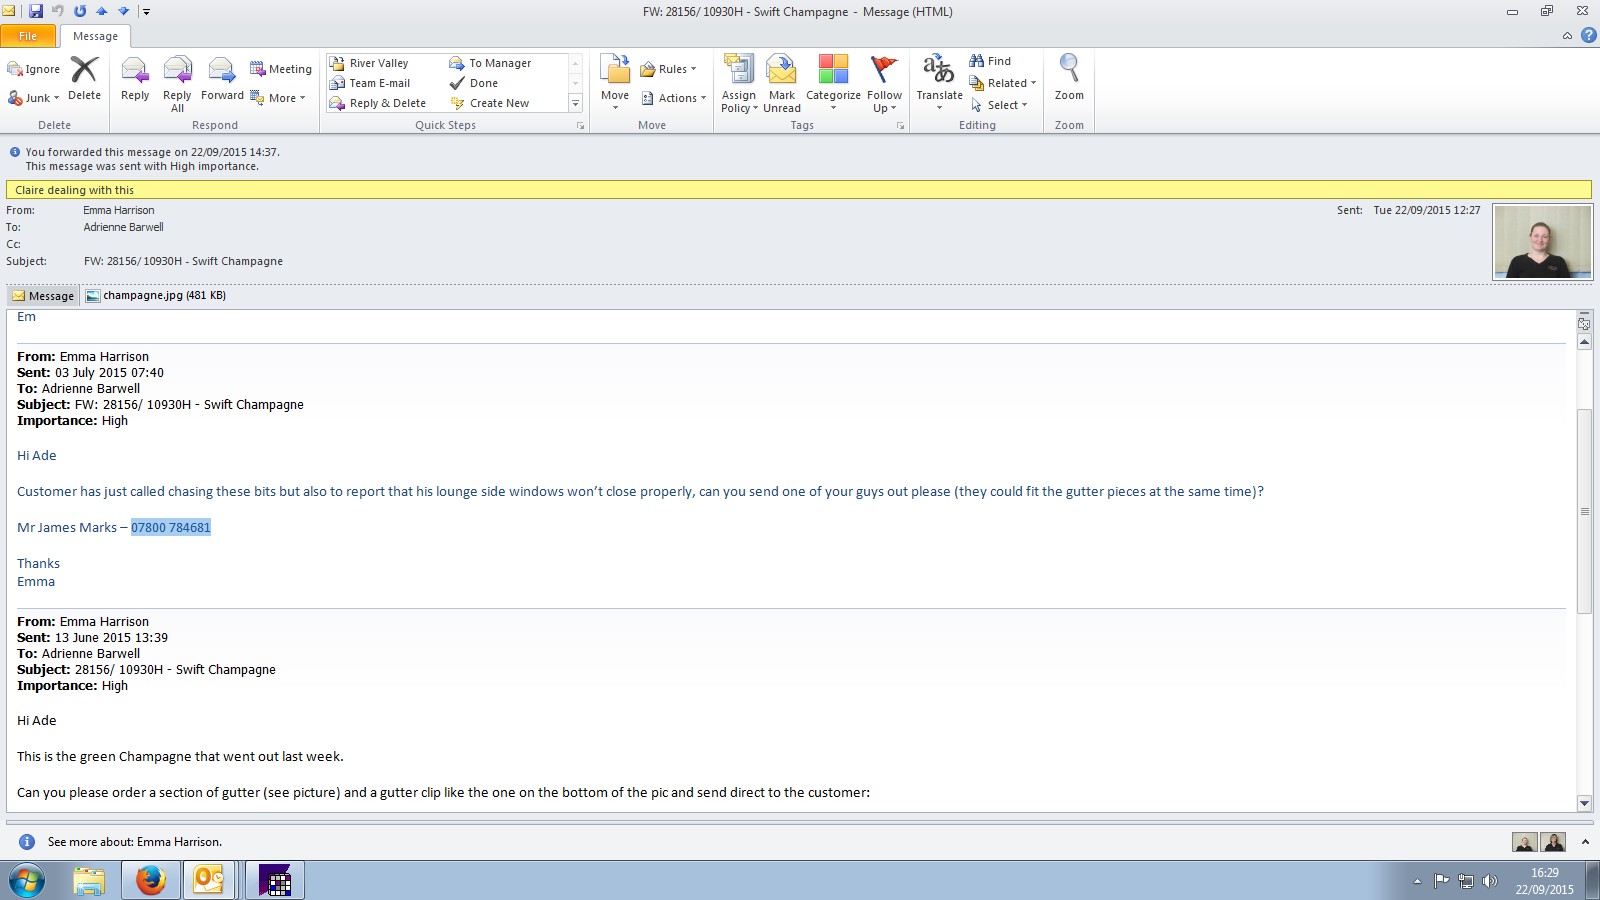Viewport: 1600px width, 900px height.
Task: Ignore this conversation
Action: (x=34, y=69)
